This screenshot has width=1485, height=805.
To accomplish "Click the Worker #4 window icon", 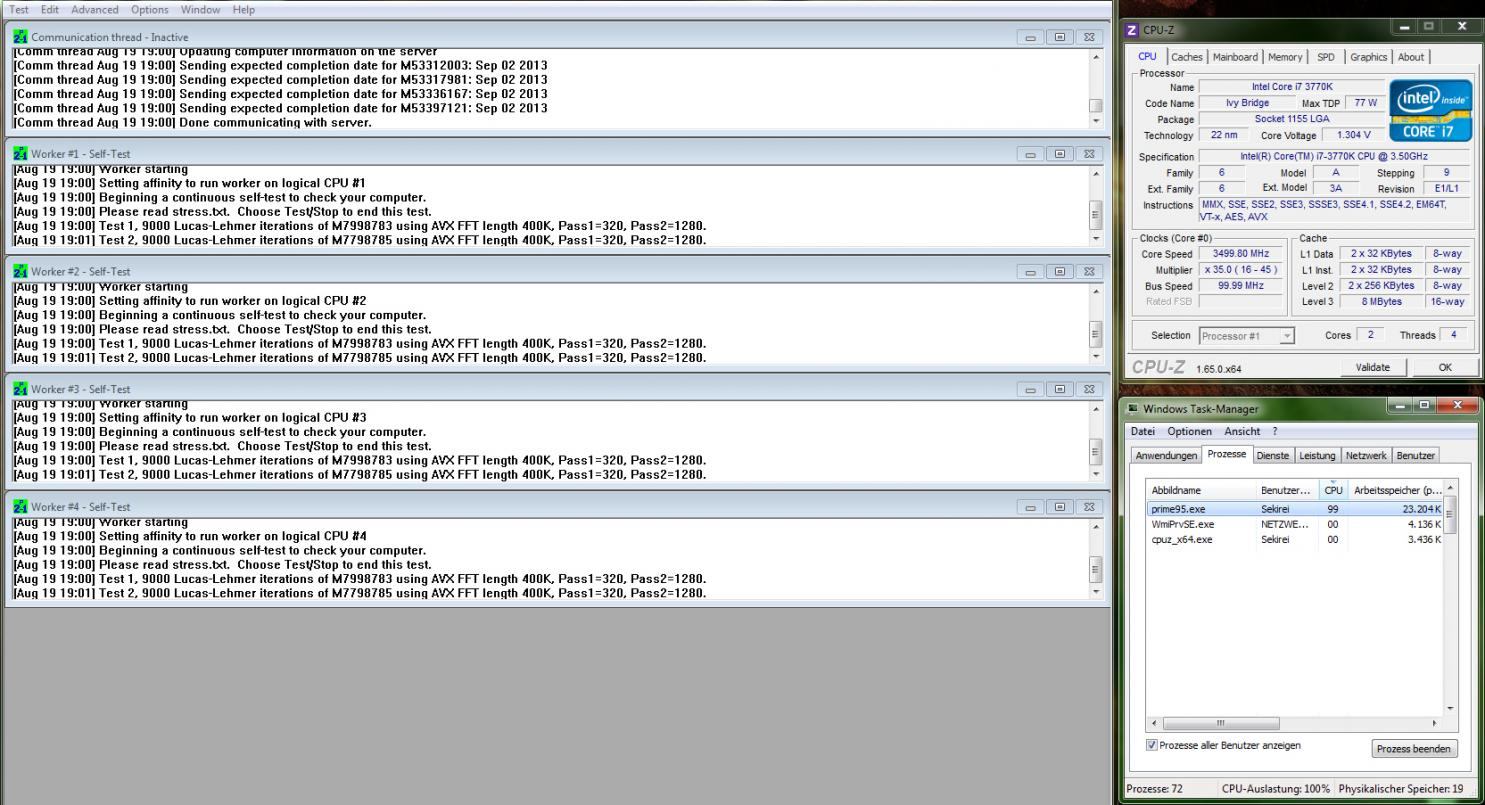I will 20,506.
